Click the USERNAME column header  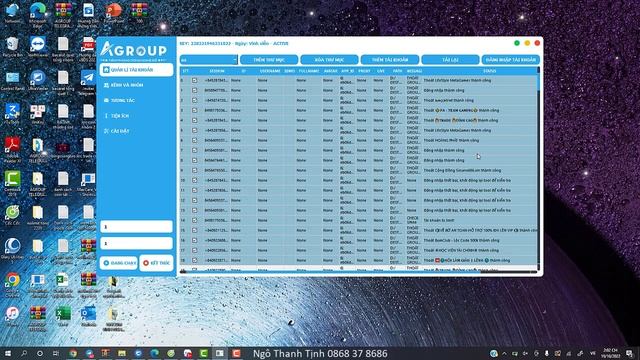270,71
